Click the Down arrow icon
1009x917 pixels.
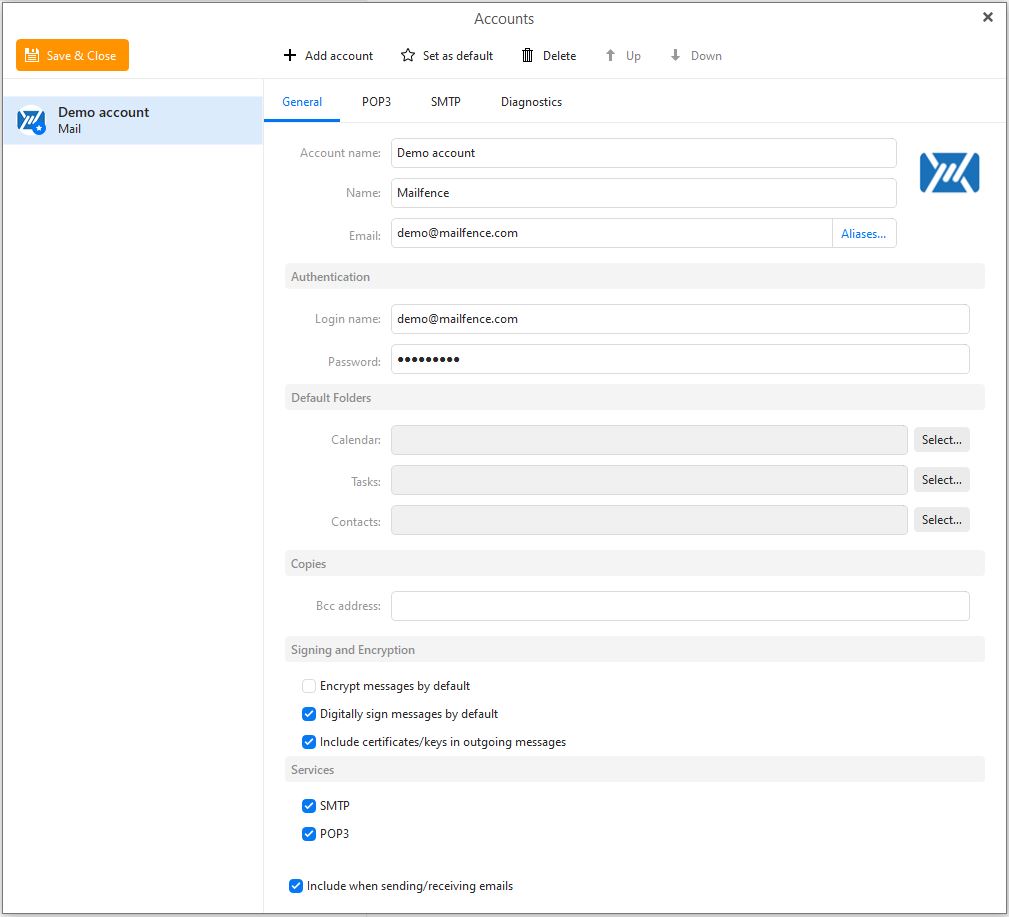675,55
